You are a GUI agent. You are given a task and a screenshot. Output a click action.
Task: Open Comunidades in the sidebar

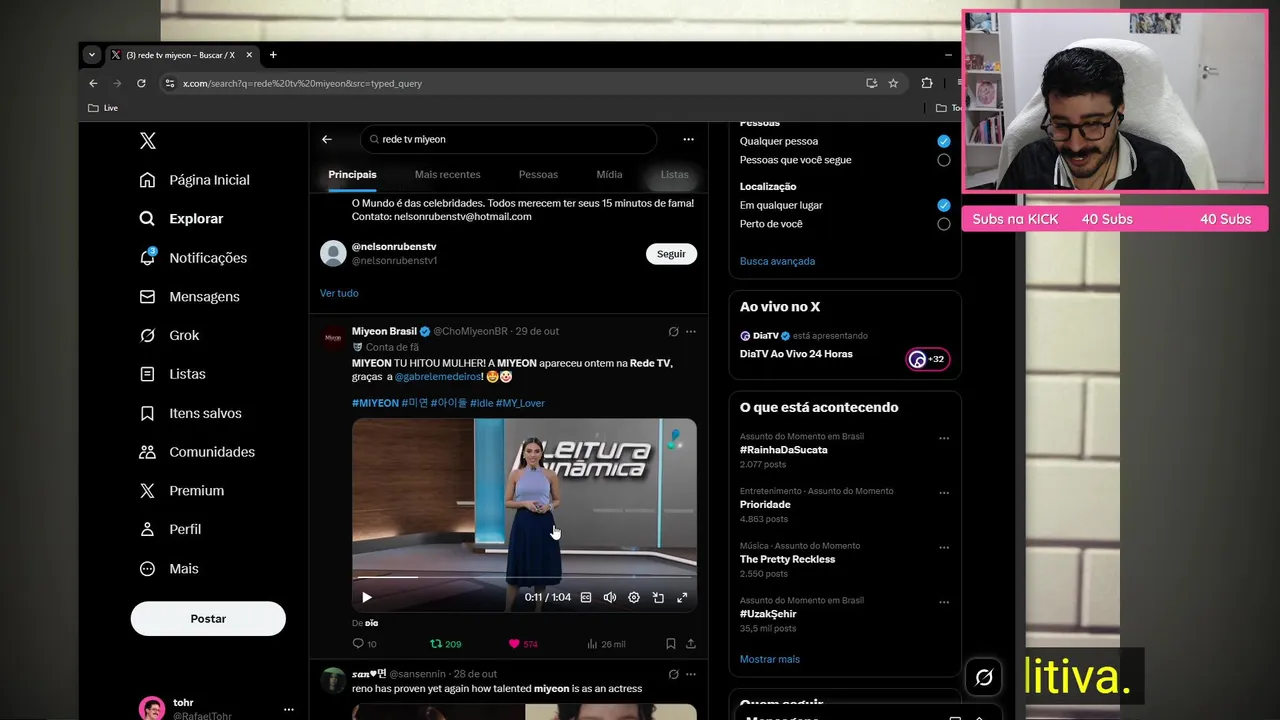pos(197,452)
